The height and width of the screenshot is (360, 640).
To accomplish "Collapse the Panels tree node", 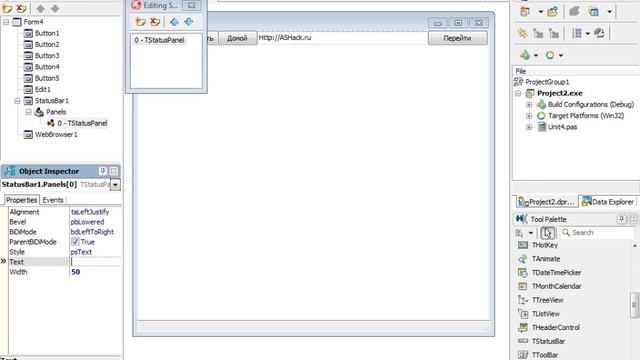I will (29, 112).
